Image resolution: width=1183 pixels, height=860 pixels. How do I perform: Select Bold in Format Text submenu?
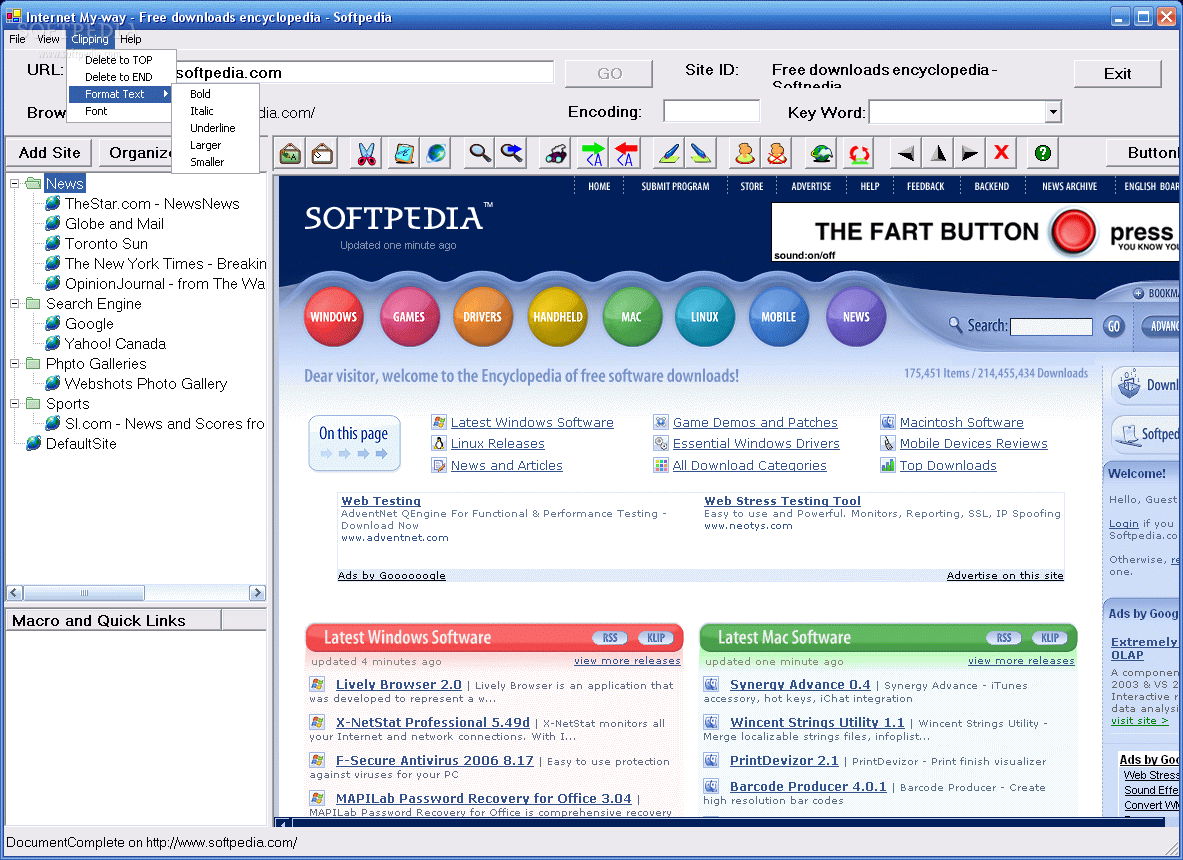coord(200,94)
